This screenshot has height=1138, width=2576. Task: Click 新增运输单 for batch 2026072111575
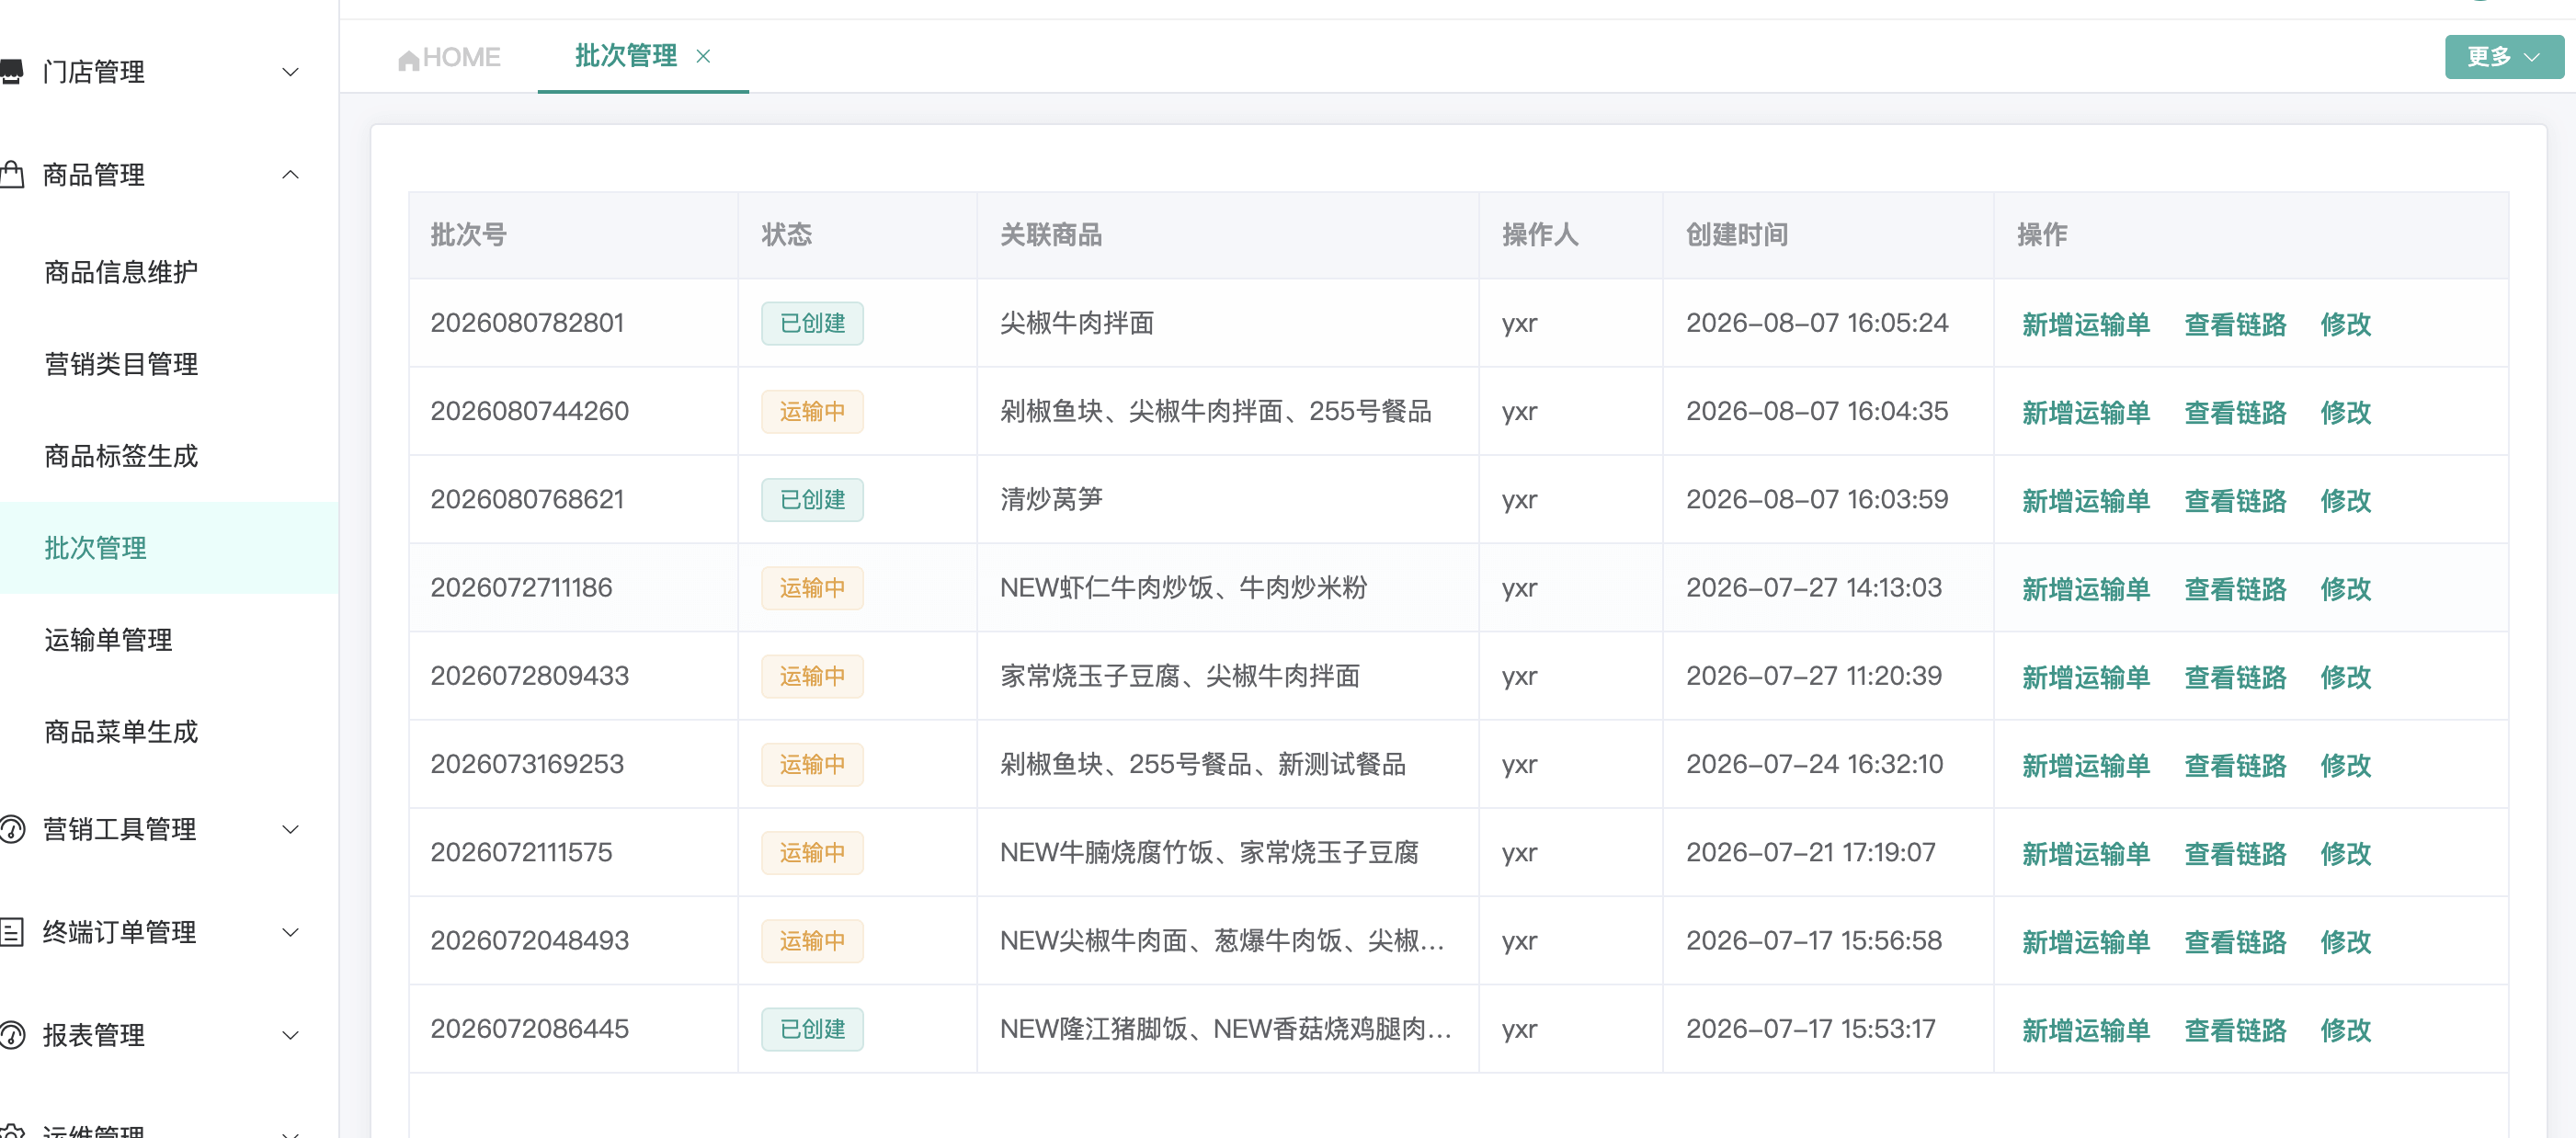pos(2085,853)
